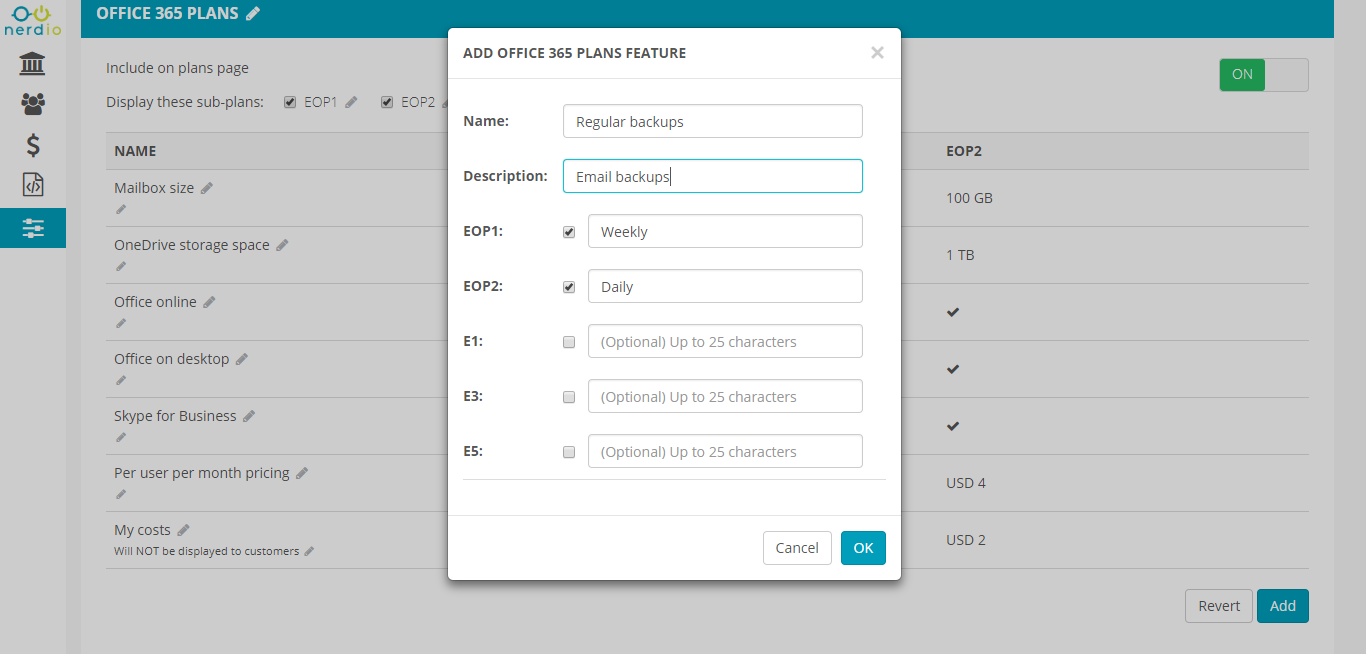
Task: Edit Skype for Business name pencil
Action: pos(249,416)
